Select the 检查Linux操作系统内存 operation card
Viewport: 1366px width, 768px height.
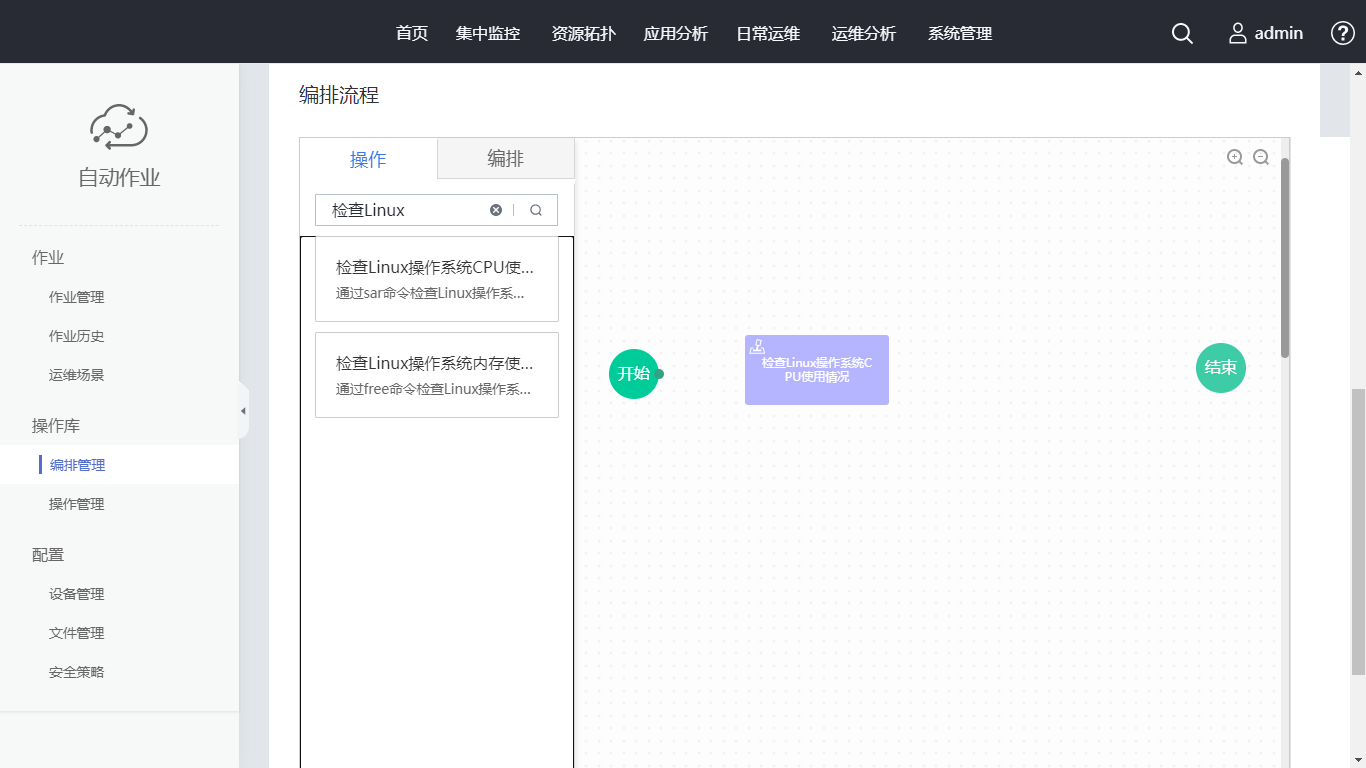click(x=436, y=375)
